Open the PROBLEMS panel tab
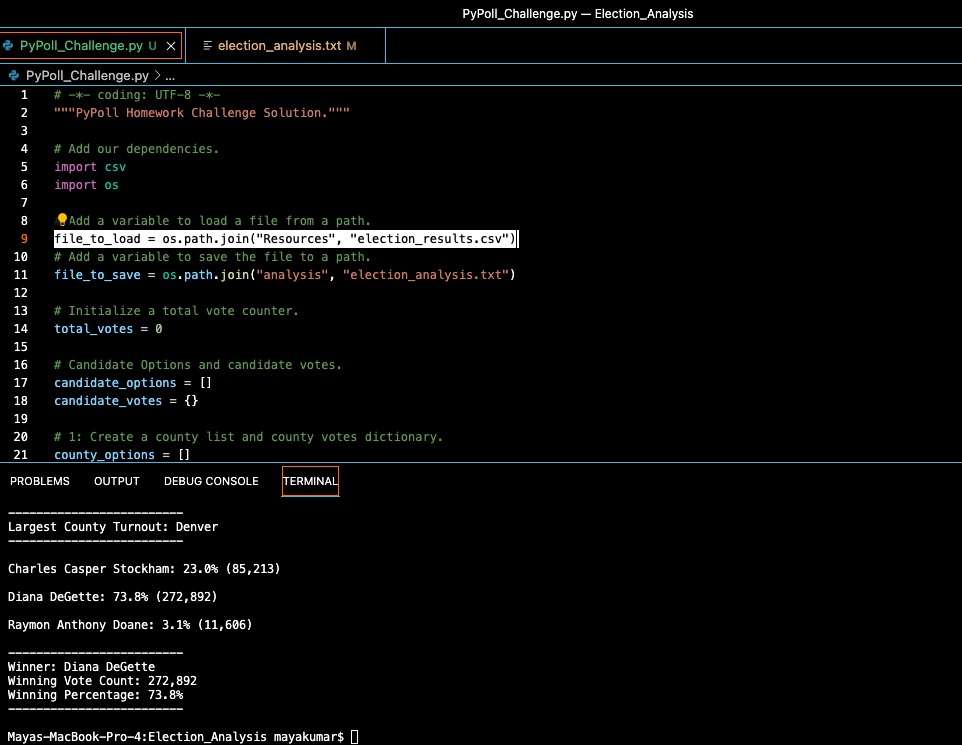Screen dimensions: 962x745 pos(40,481)
